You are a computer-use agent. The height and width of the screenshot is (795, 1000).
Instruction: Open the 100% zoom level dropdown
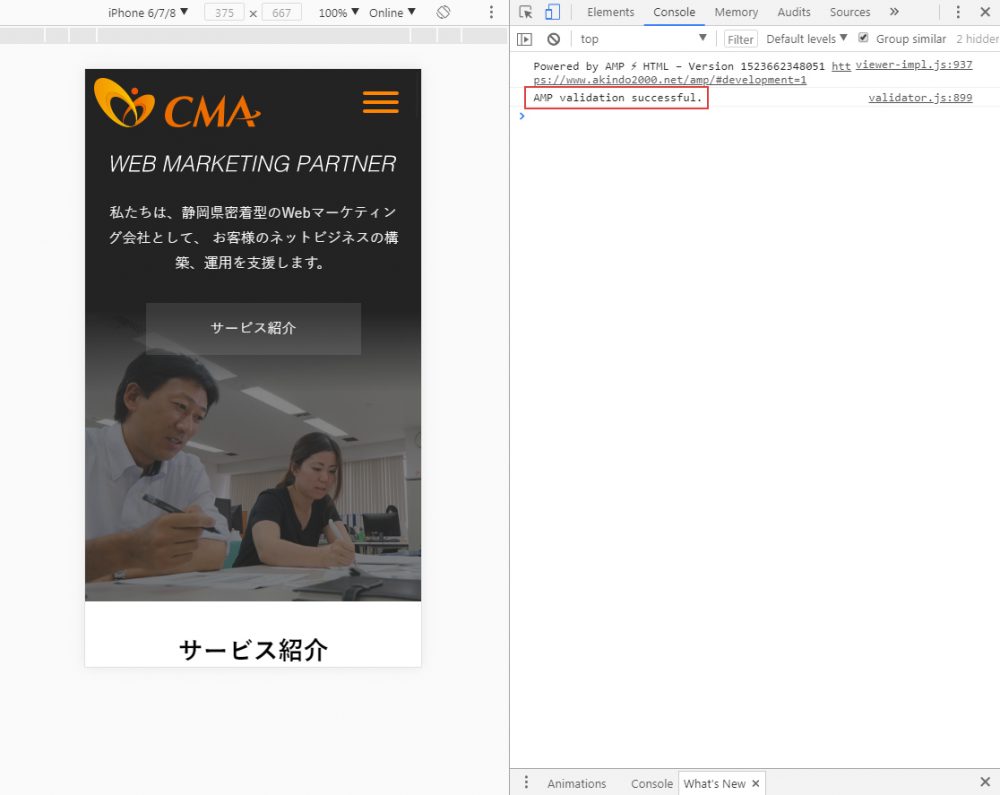click(339, 12)
